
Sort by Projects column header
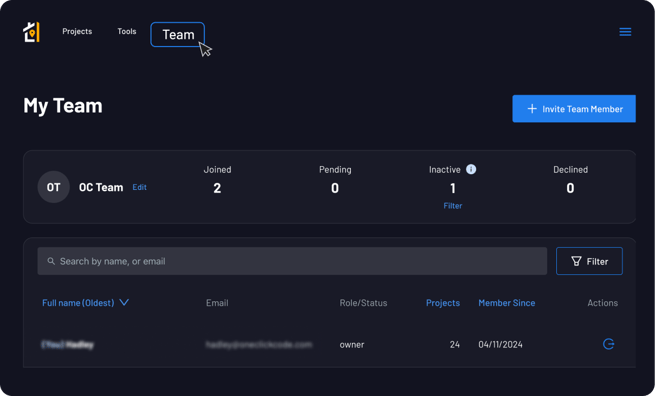(x=443, y=303)
